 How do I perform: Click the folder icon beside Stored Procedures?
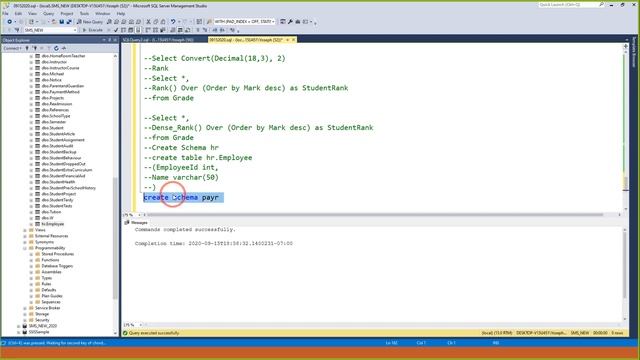click(38, 254)
